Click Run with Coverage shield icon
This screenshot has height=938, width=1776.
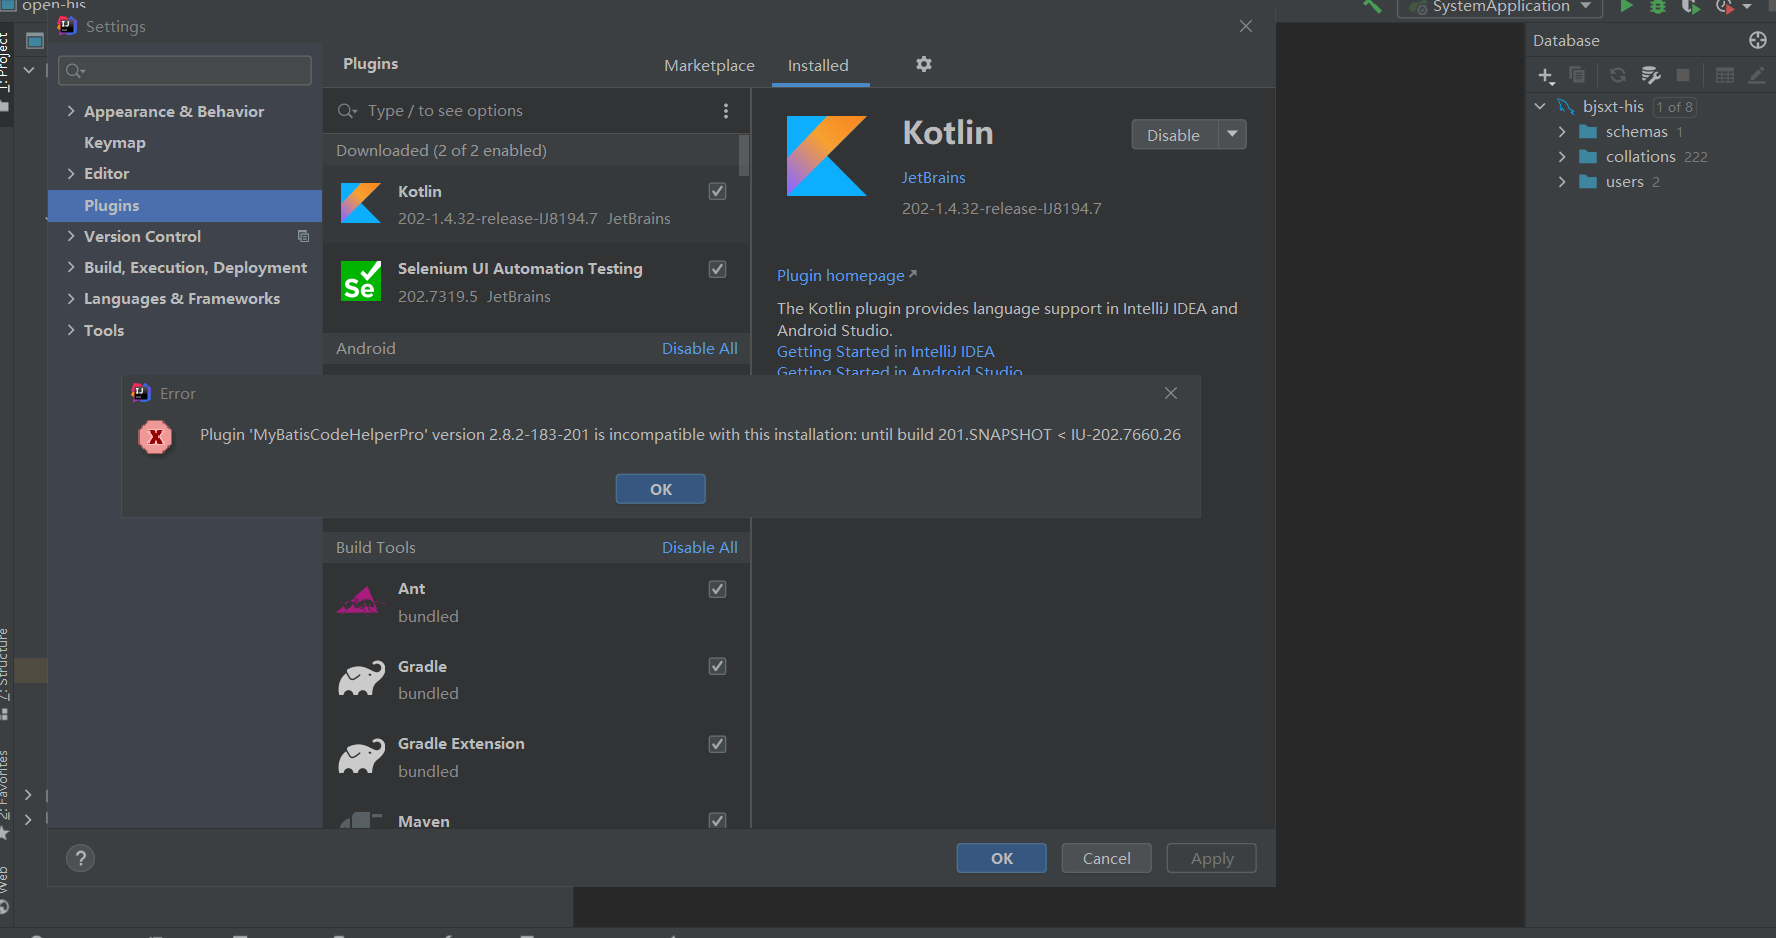[x=1690, y=7]
